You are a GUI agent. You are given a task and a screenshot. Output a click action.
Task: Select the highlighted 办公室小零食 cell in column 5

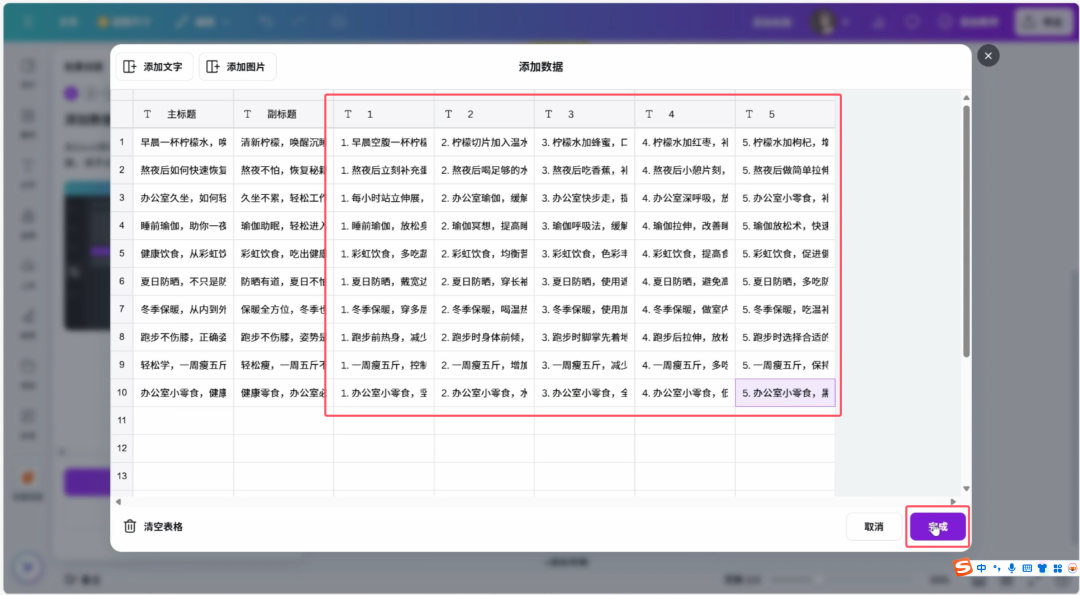coord(786,394)
